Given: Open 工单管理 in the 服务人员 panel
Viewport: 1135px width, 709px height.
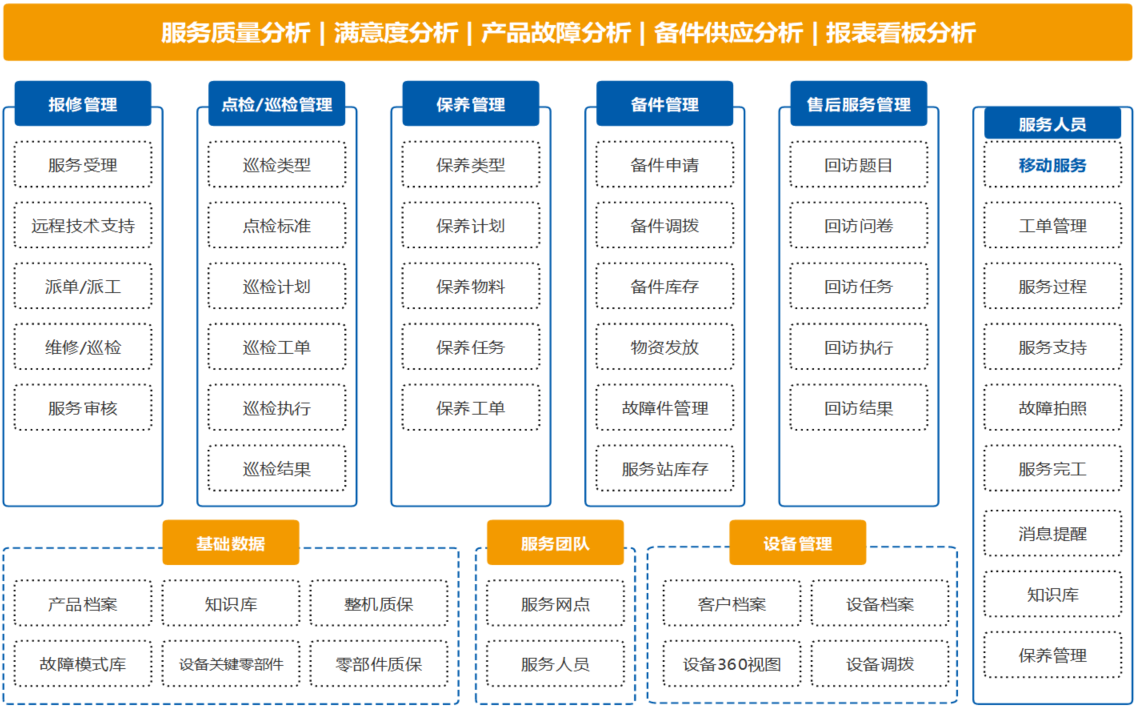Looking at the screenshot, I should pos(1052,226).
